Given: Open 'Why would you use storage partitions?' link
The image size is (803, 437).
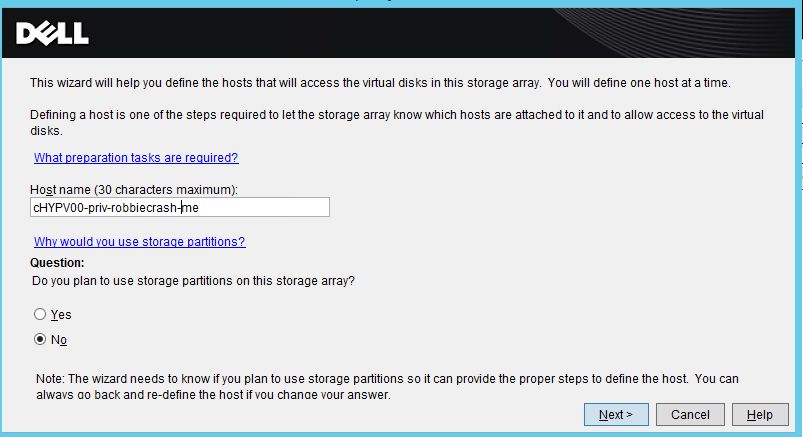Looking at the screenshot, I should [x=140, y=241].
